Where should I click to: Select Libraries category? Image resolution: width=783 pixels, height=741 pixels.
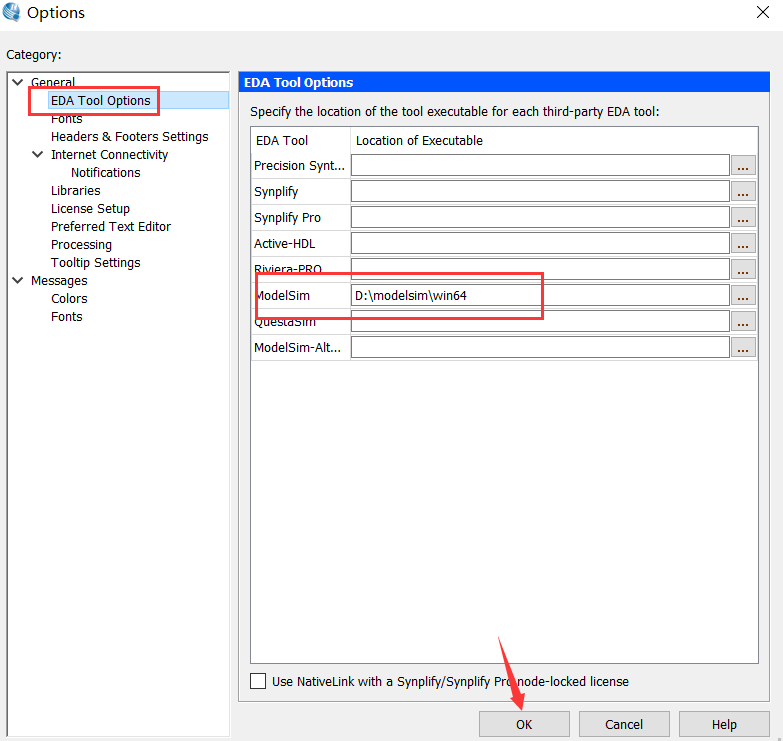tap(75, 191)
